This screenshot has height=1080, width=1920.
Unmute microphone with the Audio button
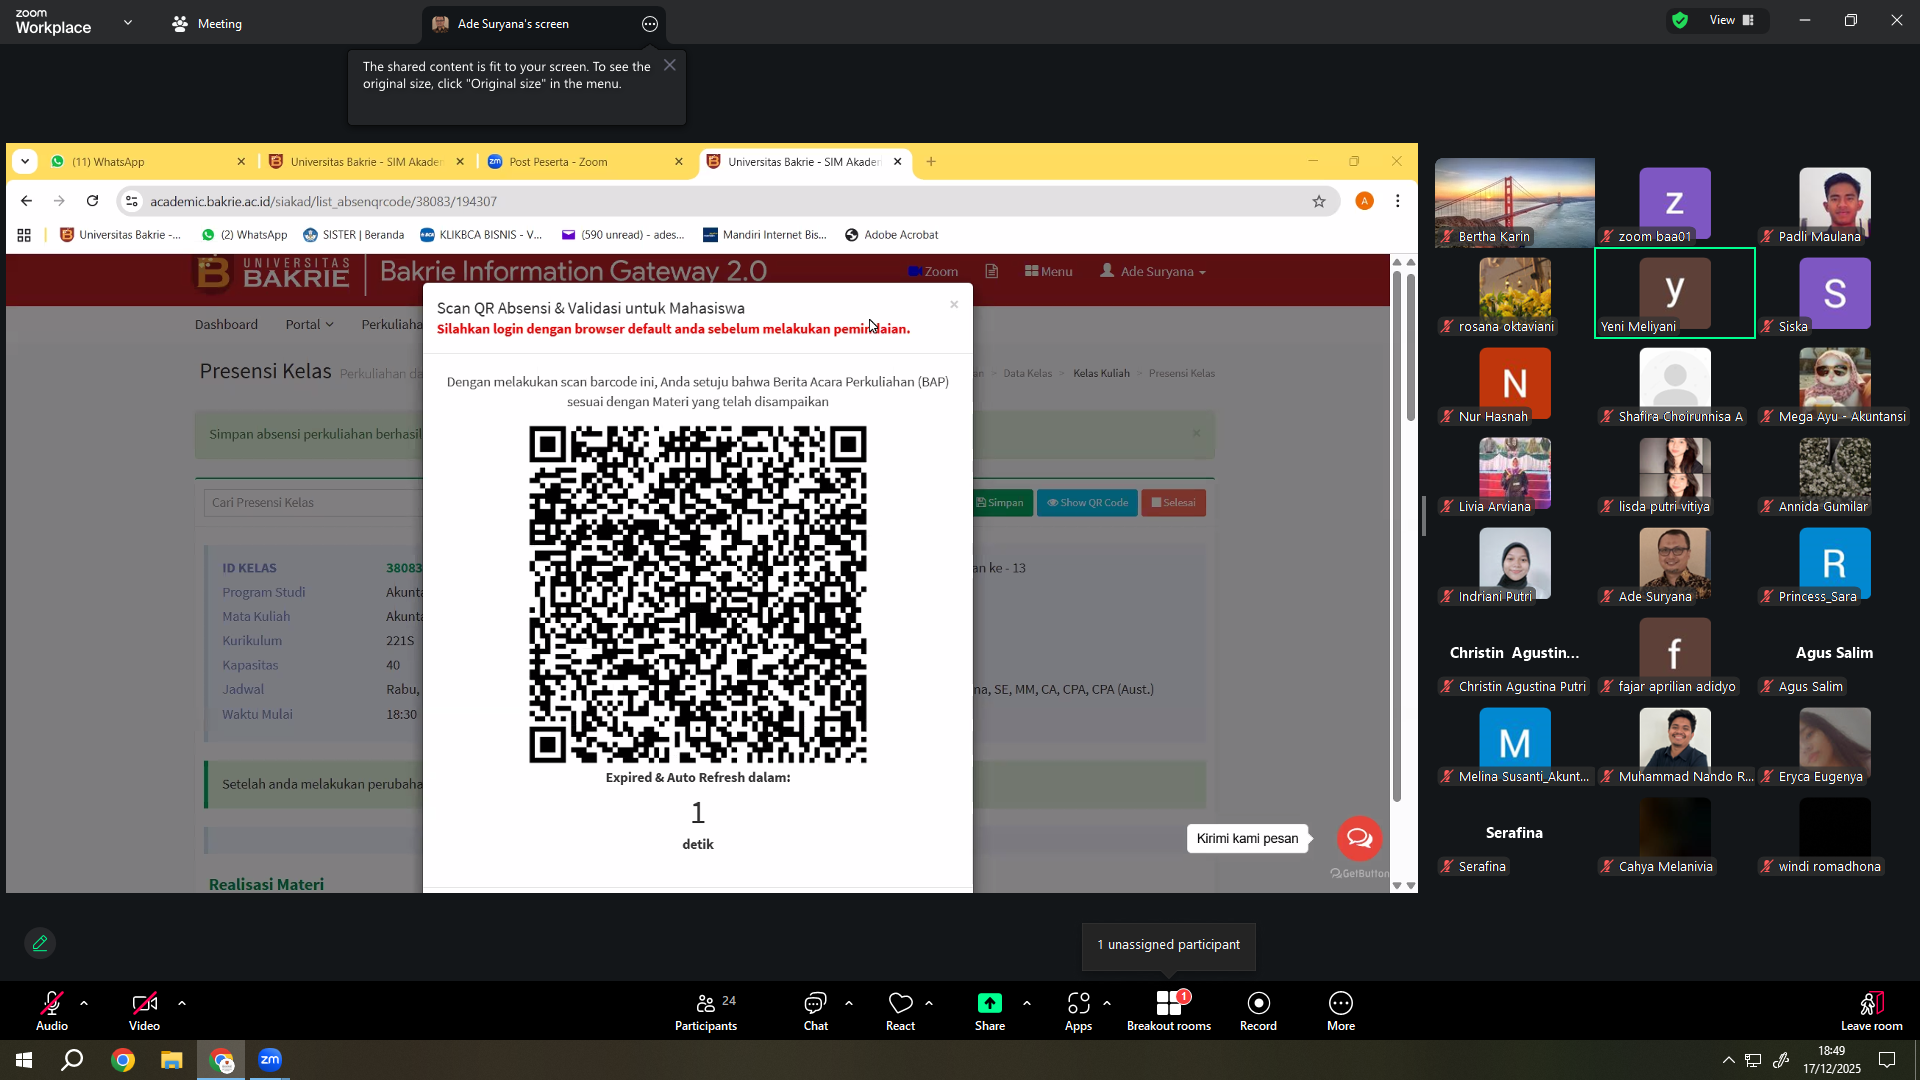(52, 1011)
